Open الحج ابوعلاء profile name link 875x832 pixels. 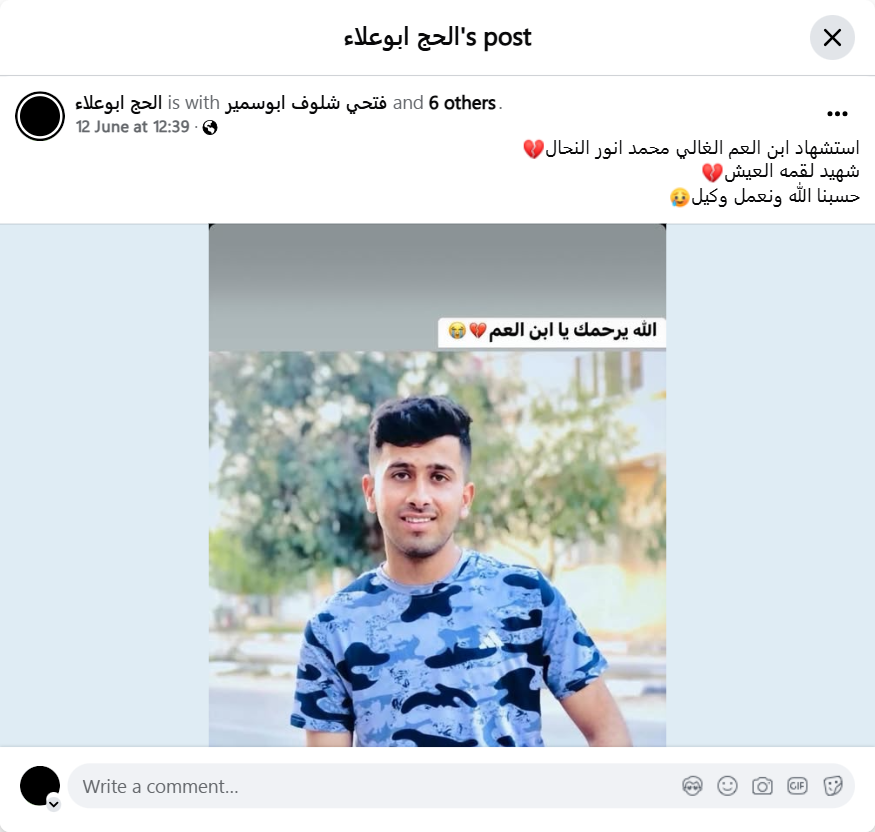(118, 103)
